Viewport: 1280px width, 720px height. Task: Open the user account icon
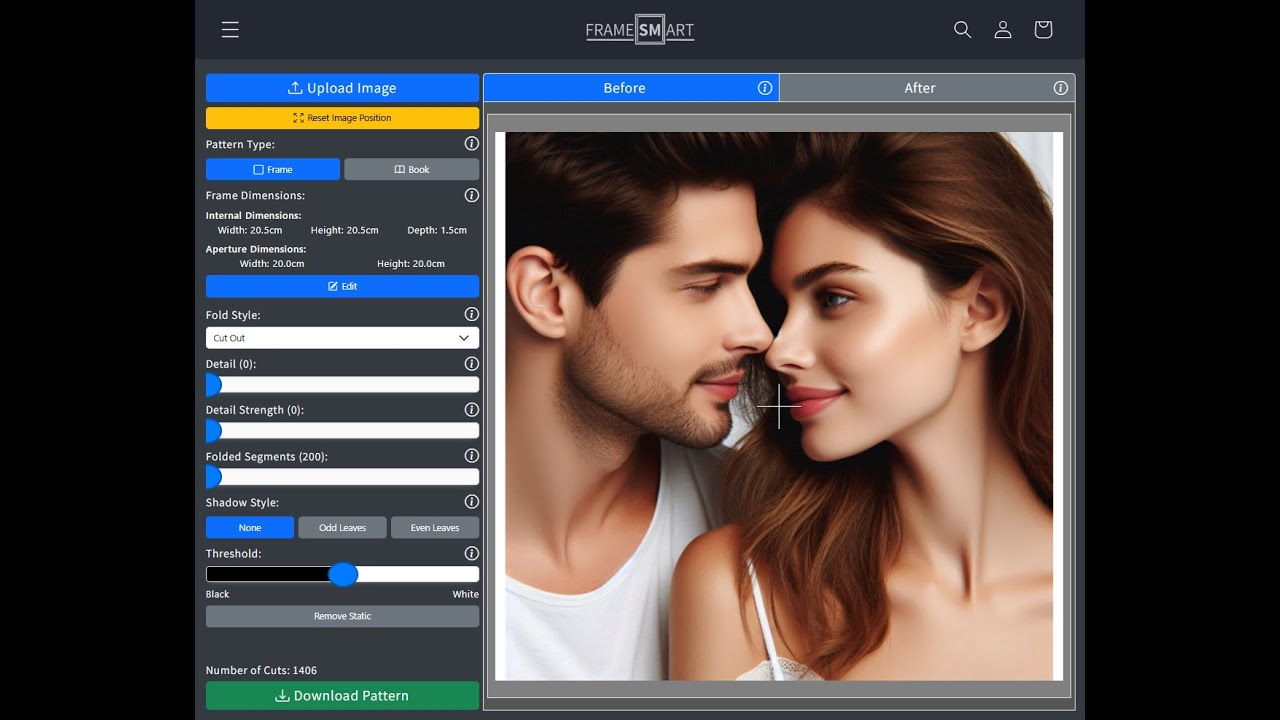pyautogui.click(x=1003, y=30)
